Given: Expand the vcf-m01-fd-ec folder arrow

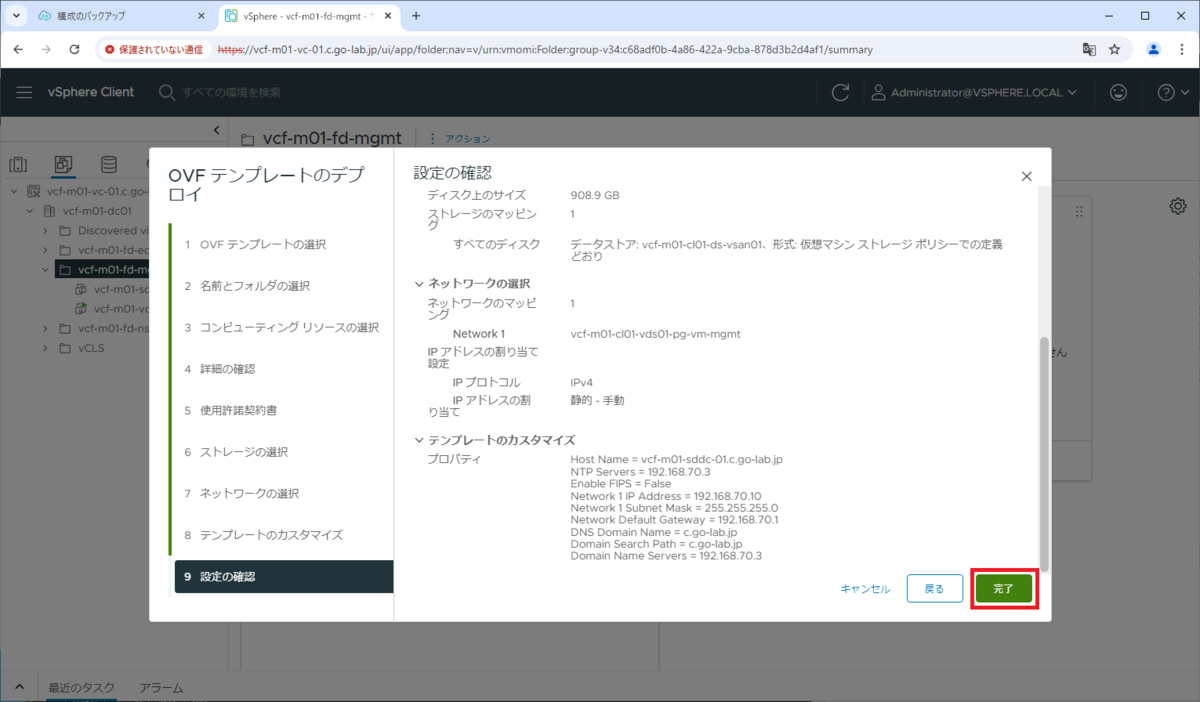Looking at the screenshot, I should [46, 250].
